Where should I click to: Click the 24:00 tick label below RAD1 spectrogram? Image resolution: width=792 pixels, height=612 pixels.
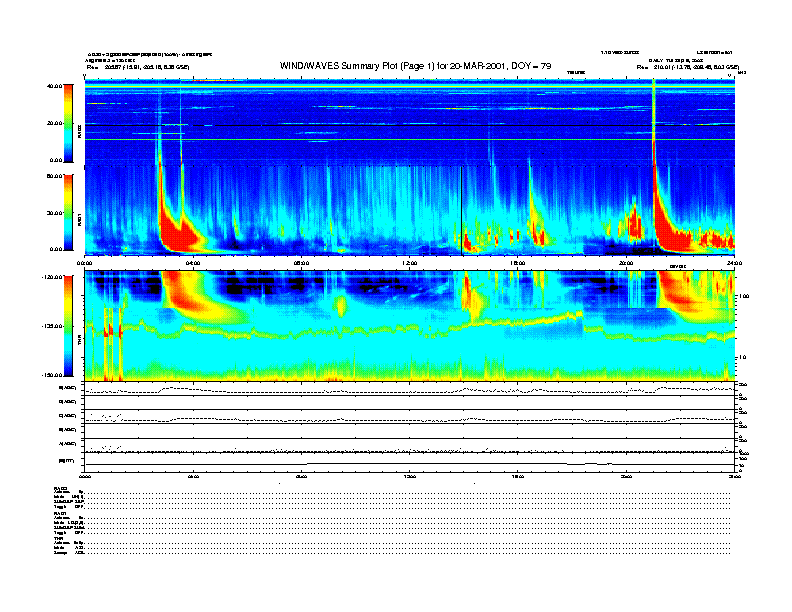734,263
